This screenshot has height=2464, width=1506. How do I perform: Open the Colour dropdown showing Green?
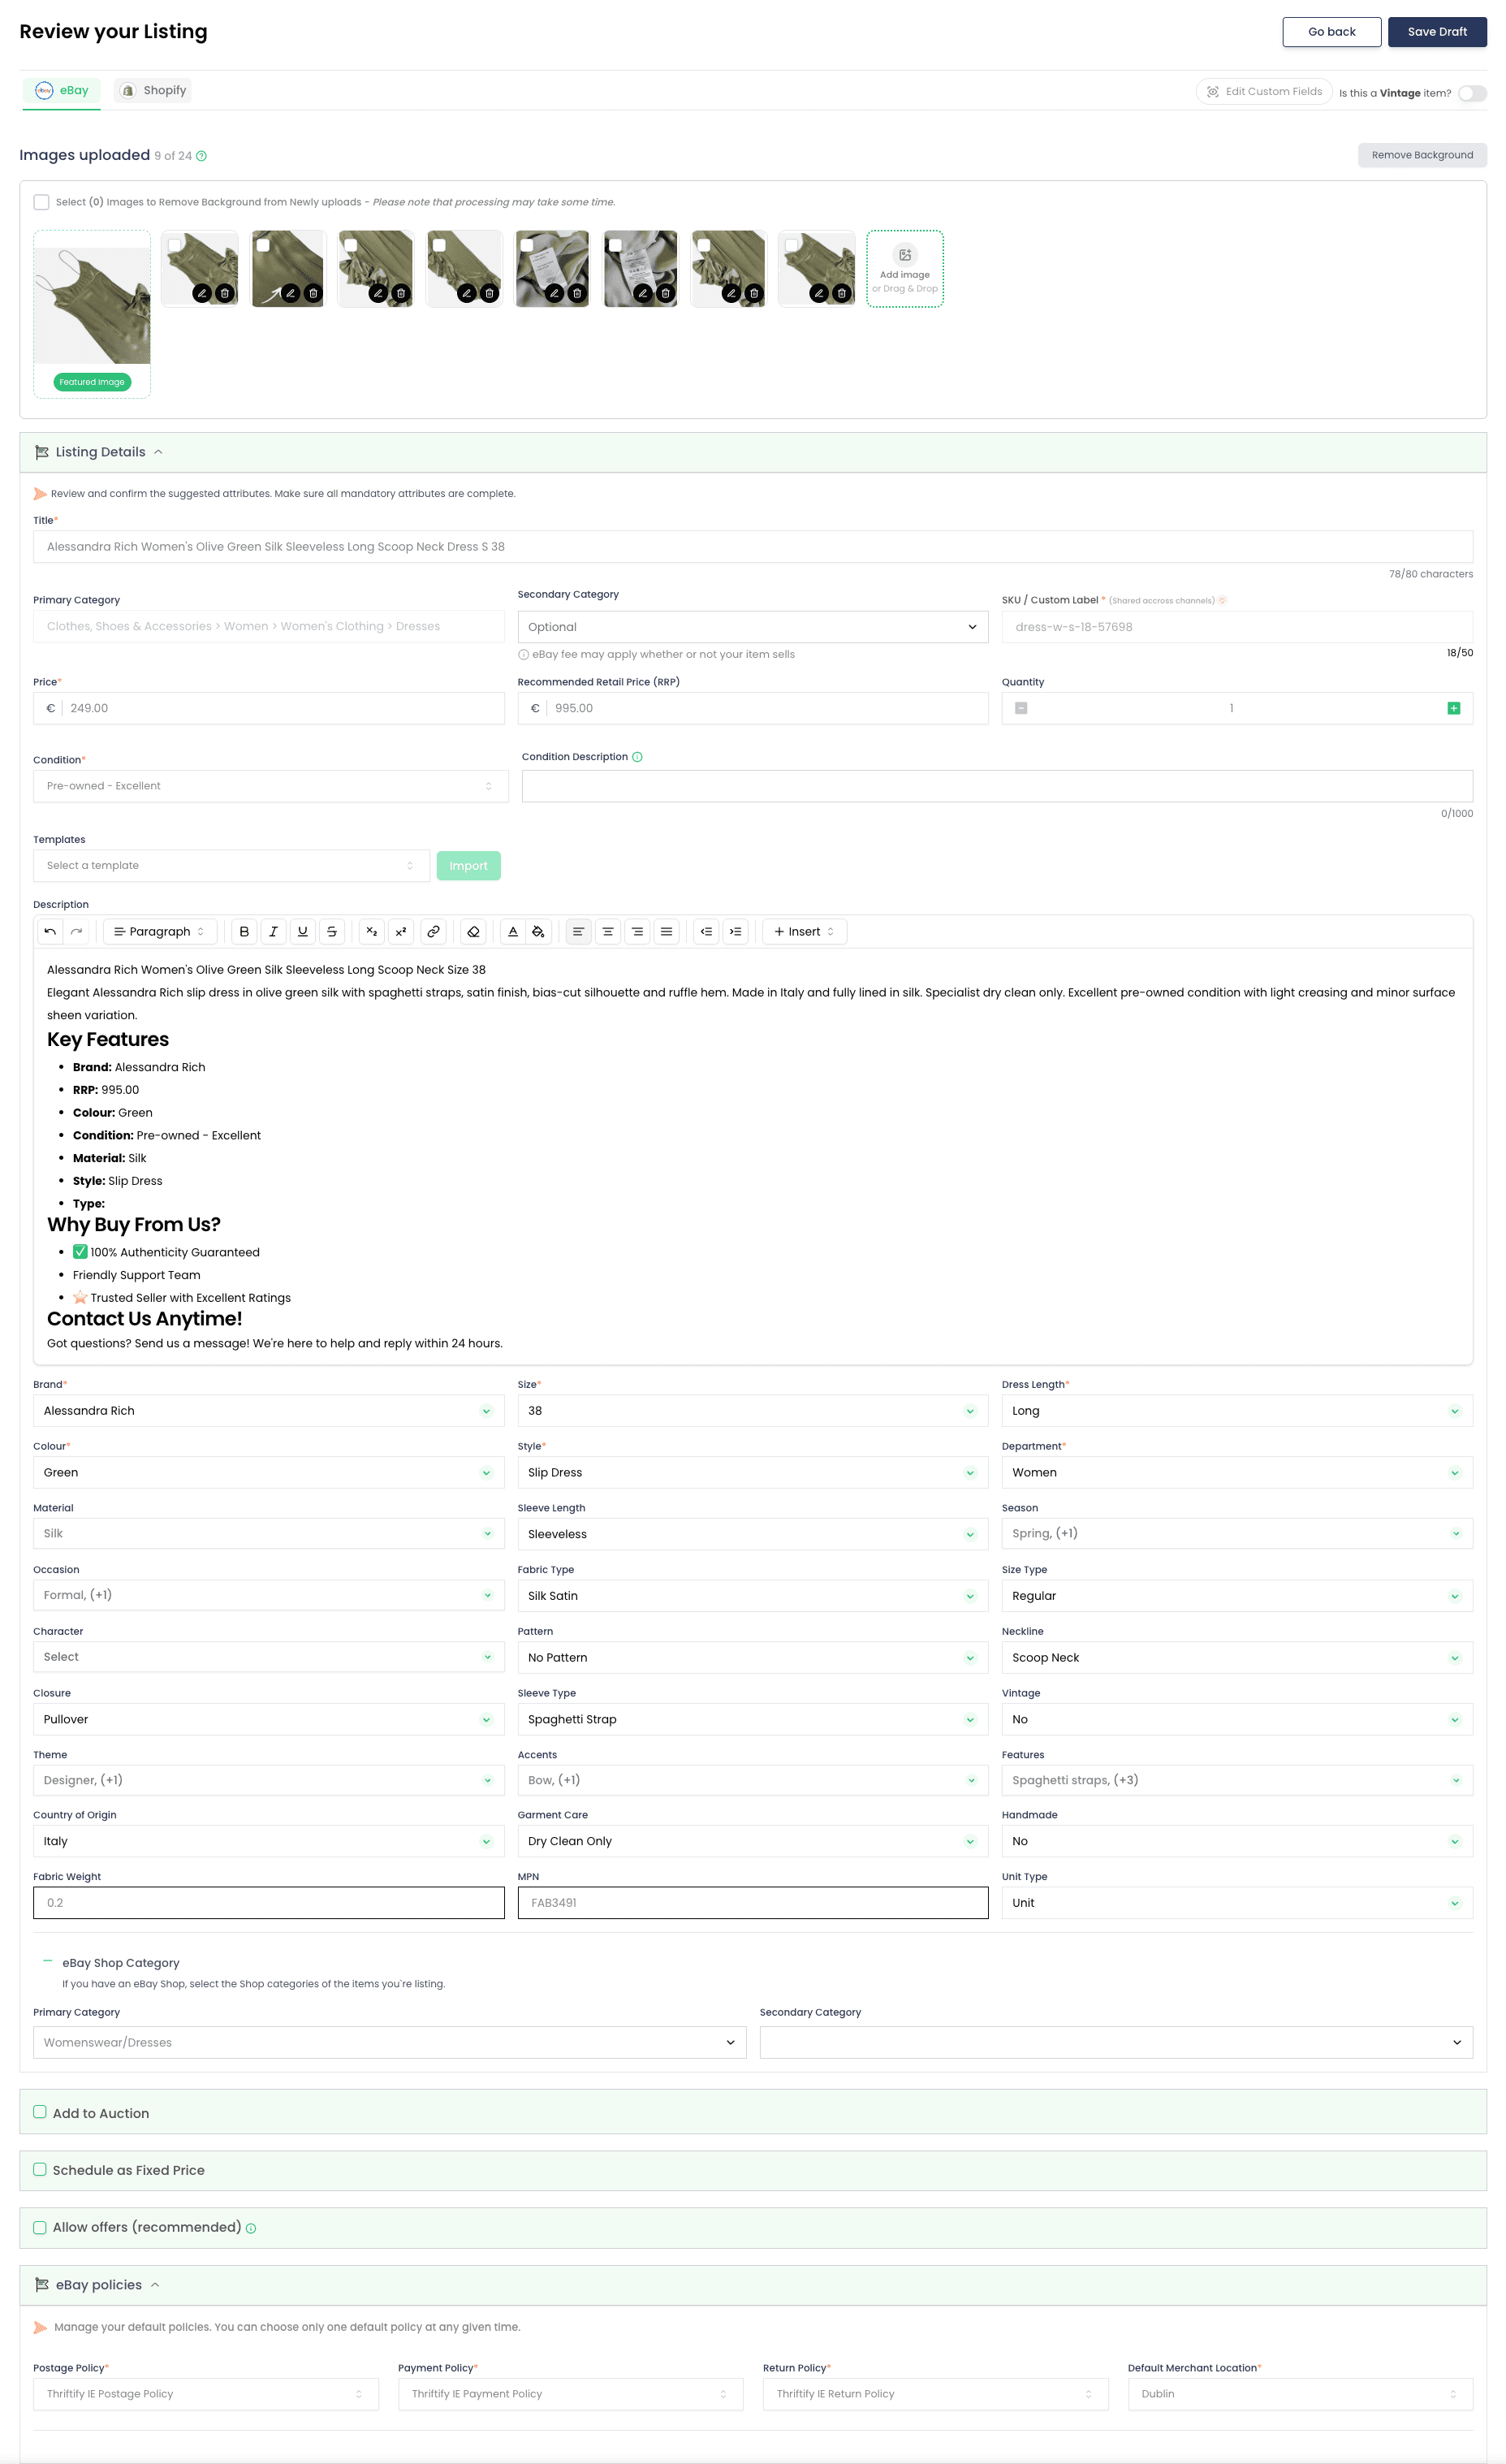[x=269, y=1473]
